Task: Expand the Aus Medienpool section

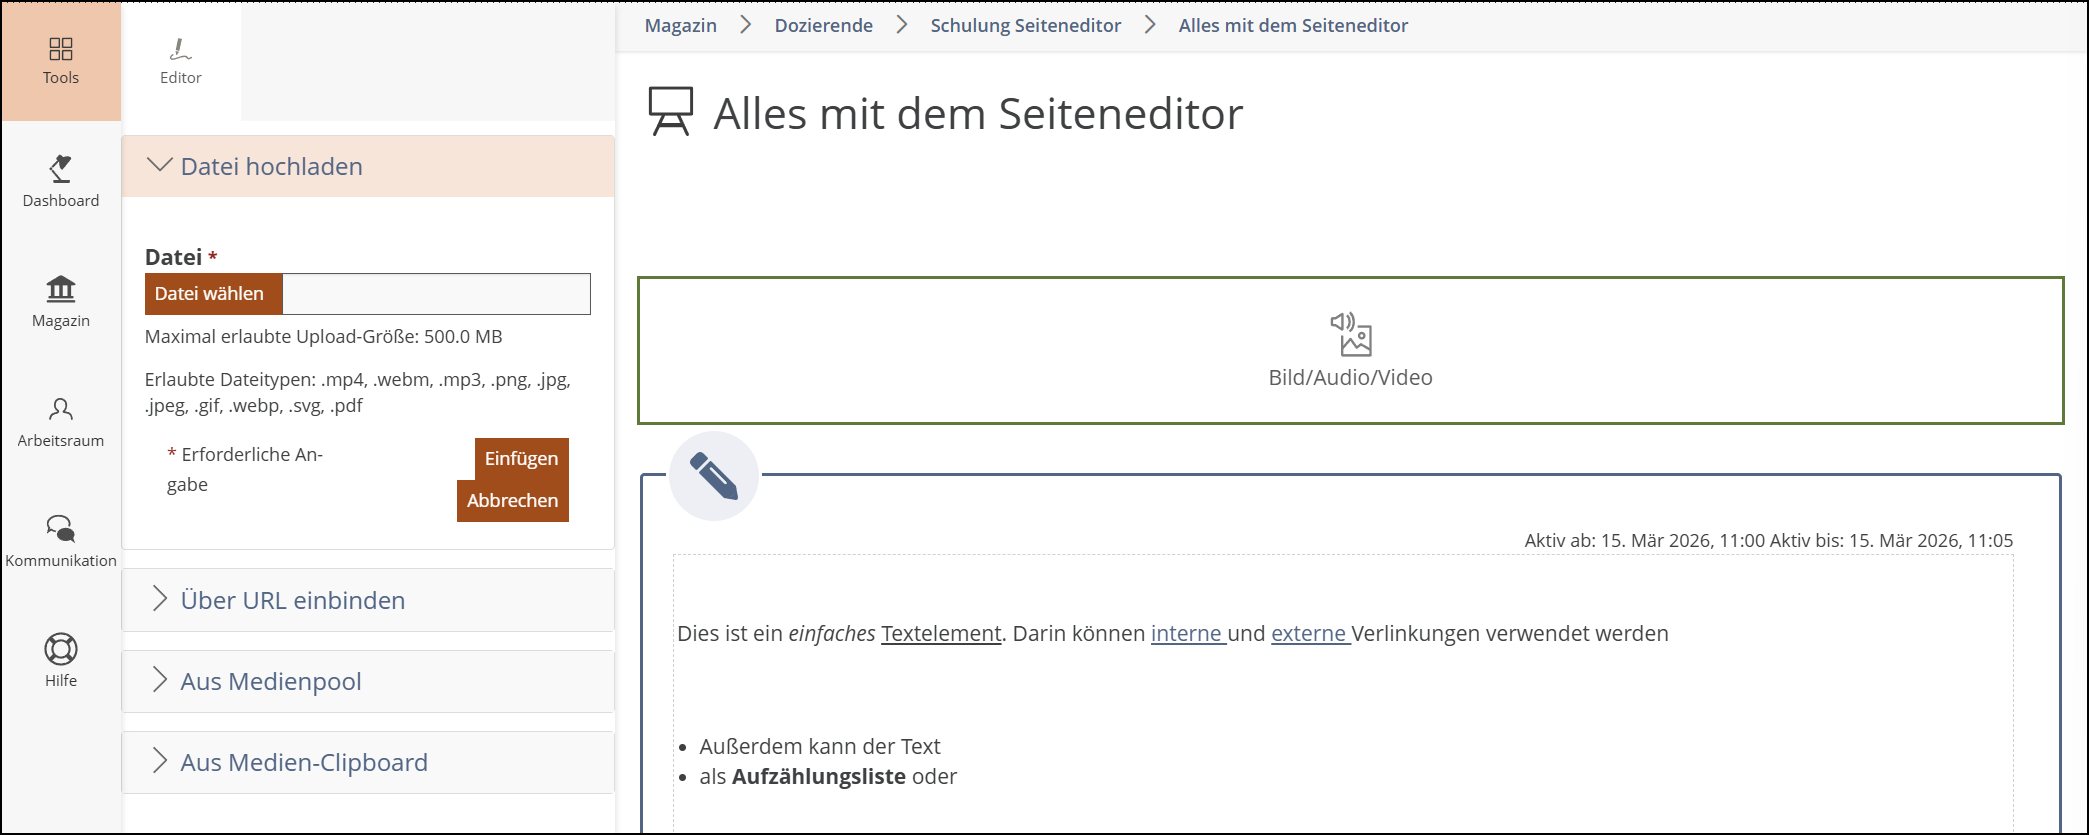Action: [x=271, y=682]
